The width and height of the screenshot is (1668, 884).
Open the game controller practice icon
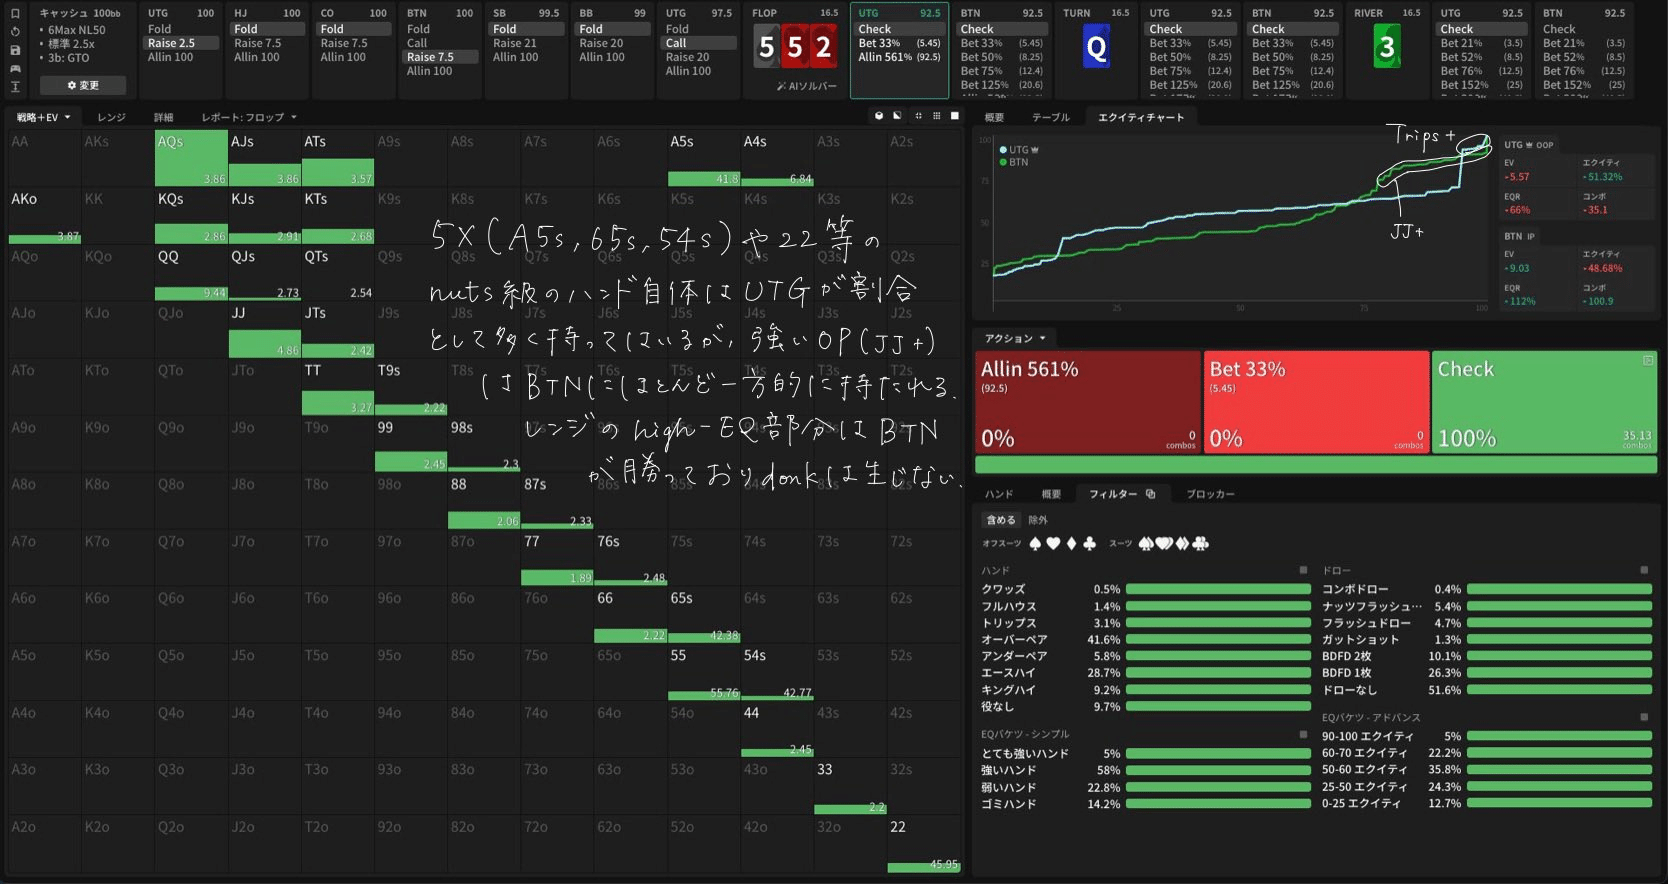pos(15,68)
